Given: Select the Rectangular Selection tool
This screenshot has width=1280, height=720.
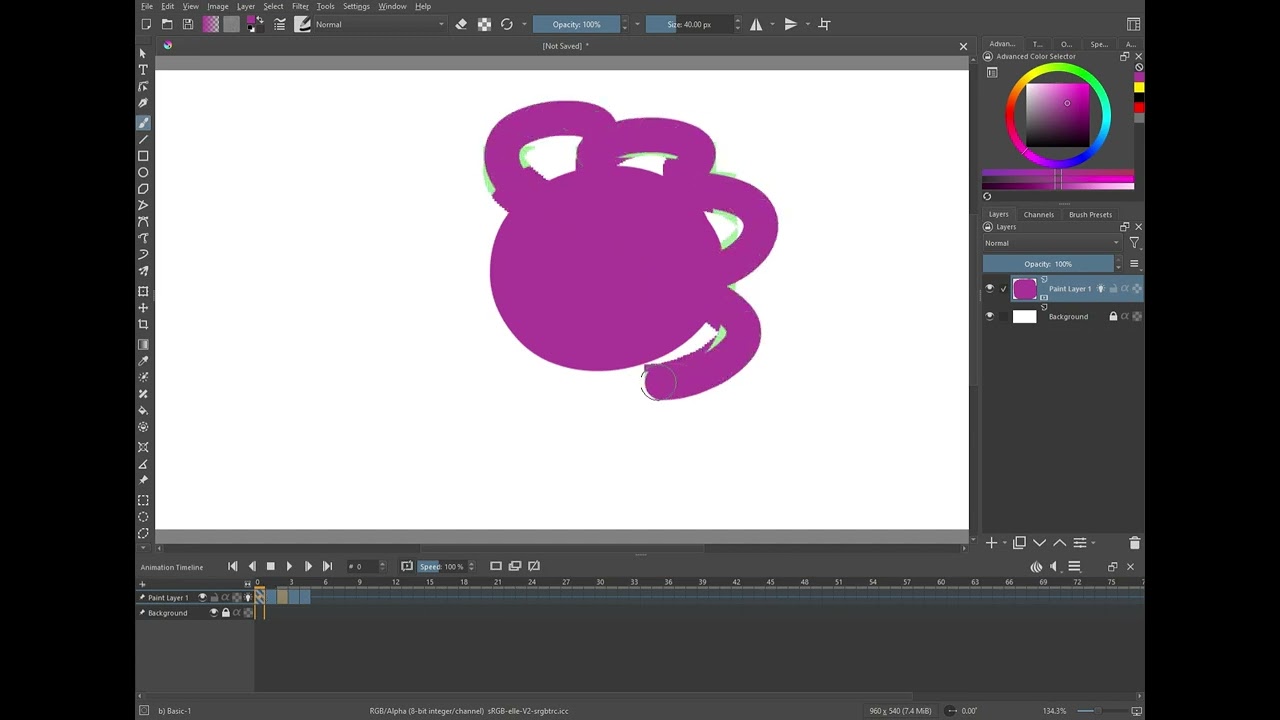Looking at the screenshot, I should (143, 500).
